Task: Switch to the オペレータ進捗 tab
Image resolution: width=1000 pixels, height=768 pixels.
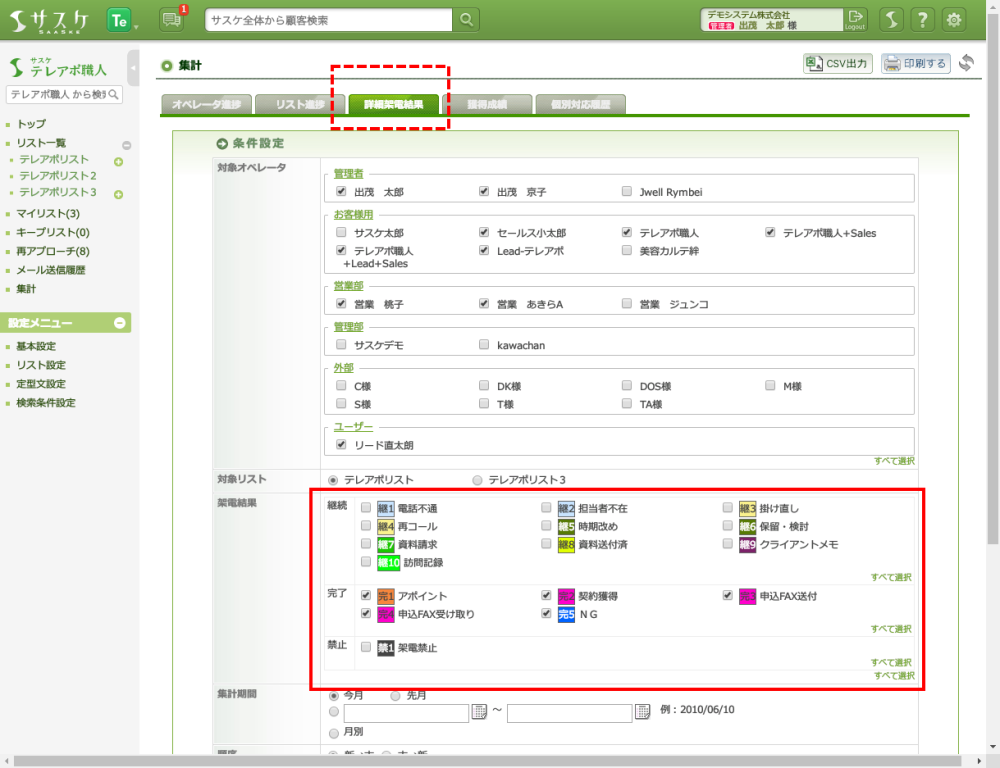Action: tap(206, 104)
